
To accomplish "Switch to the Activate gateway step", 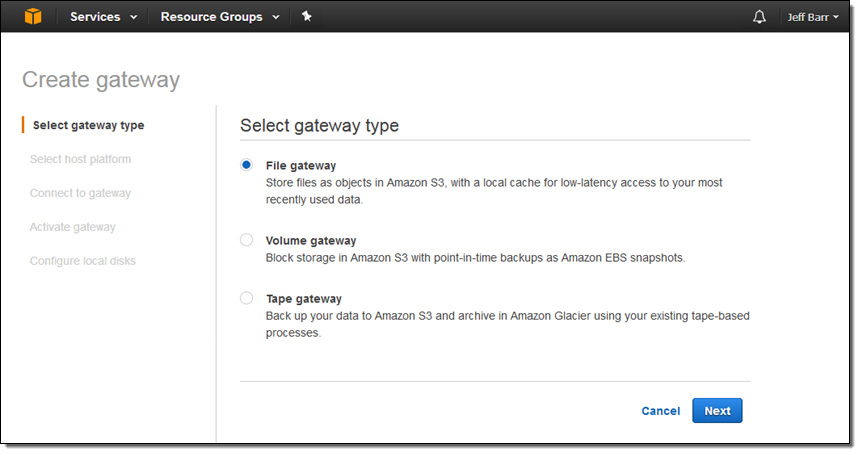I will (72, 228).
